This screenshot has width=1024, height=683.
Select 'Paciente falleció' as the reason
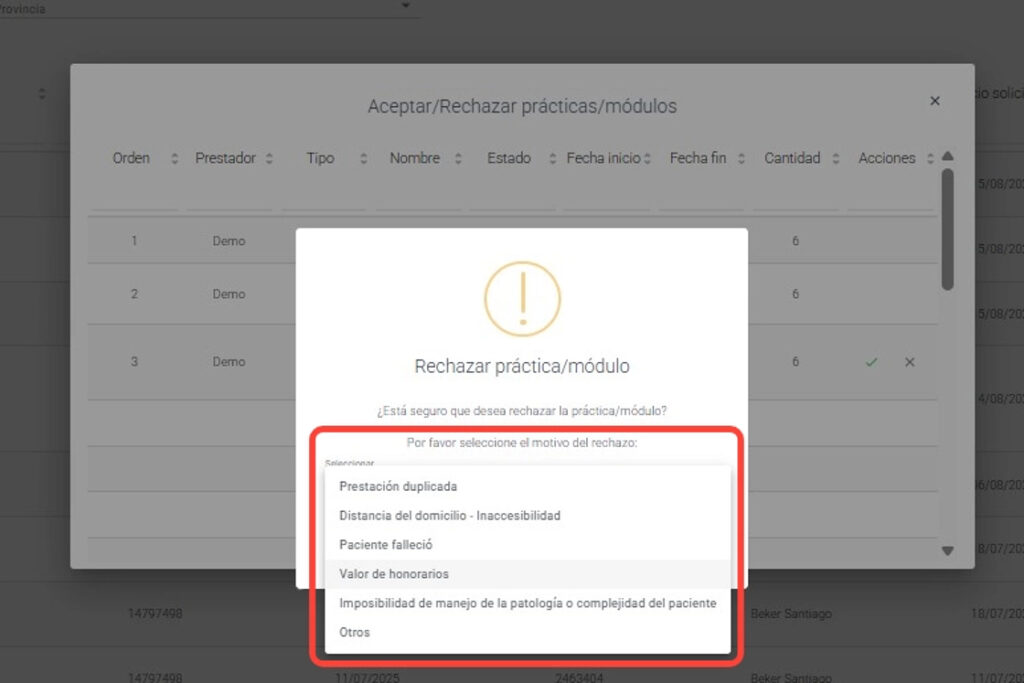[385, 545]
